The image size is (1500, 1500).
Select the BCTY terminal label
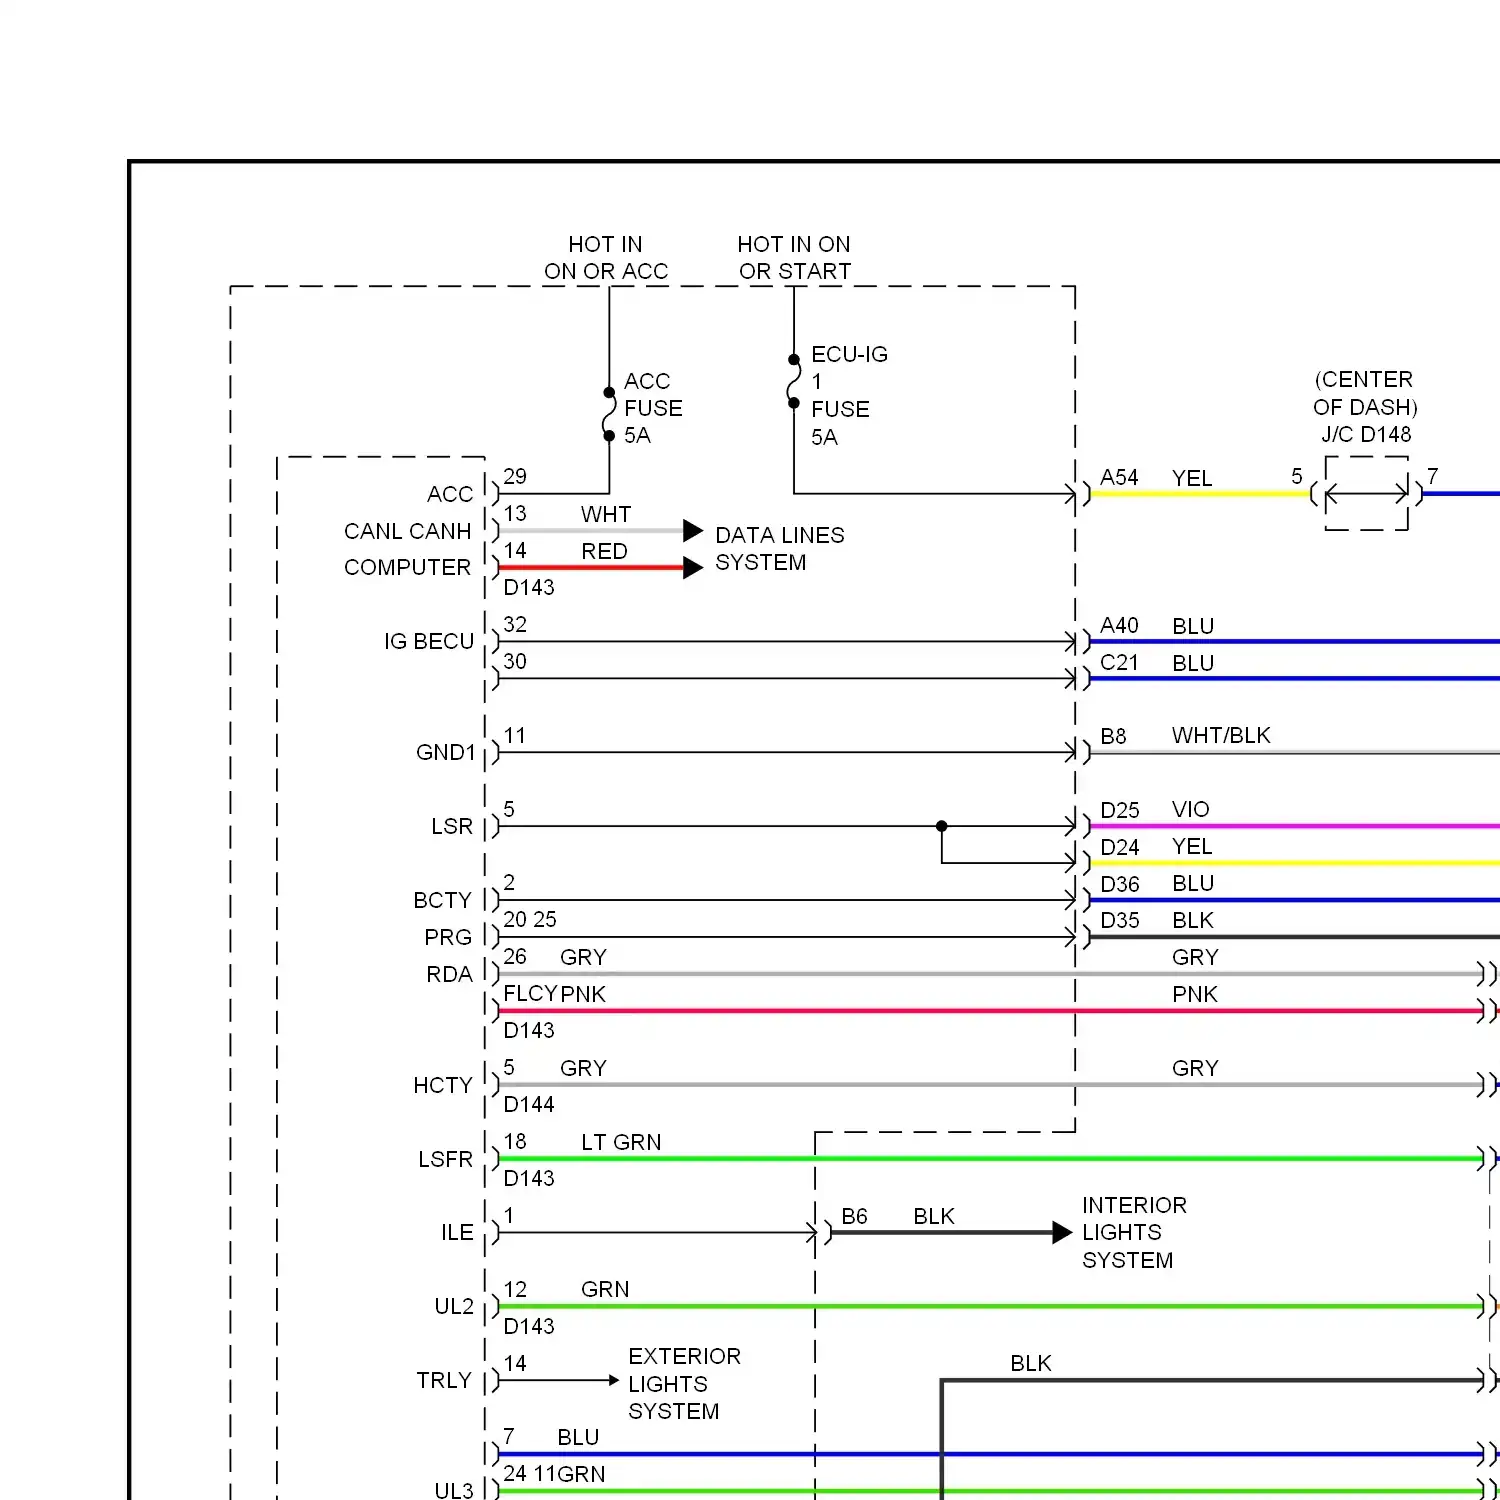pyautogui.click(x=442, y=900)
